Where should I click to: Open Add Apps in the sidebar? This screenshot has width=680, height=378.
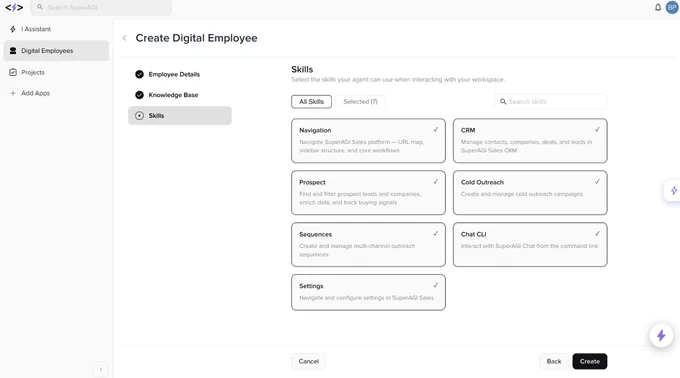click(x=56, y=93)
